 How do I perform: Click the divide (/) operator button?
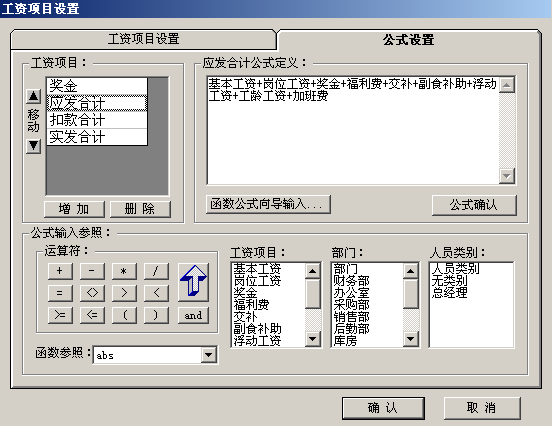point(156,271)
